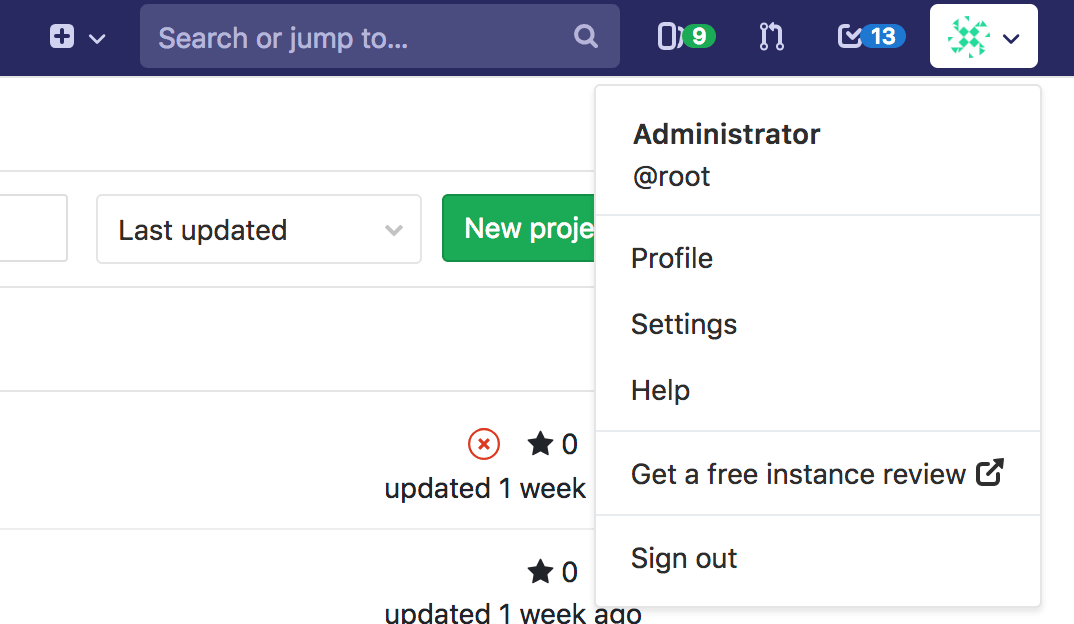Star the project with zero stars
Screen dimensions: 1074x624
coord(541,444)
